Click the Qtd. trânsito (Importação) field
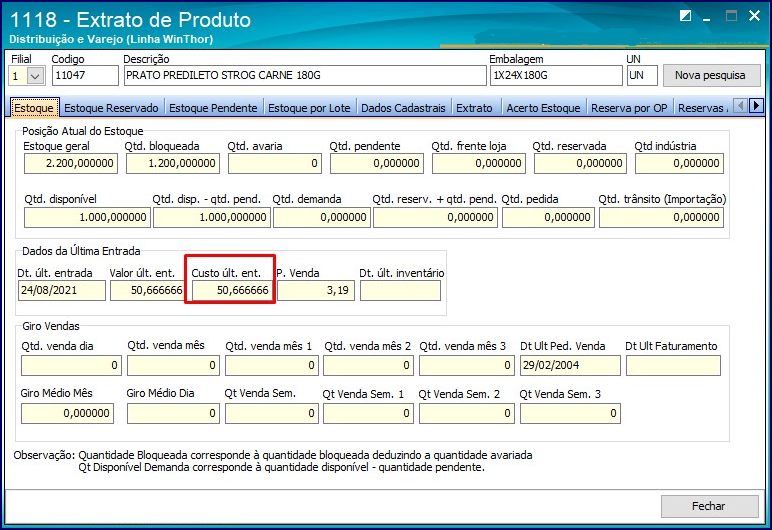Image resolution: width=772 pixels, height=530 pixels. (661, 217)
